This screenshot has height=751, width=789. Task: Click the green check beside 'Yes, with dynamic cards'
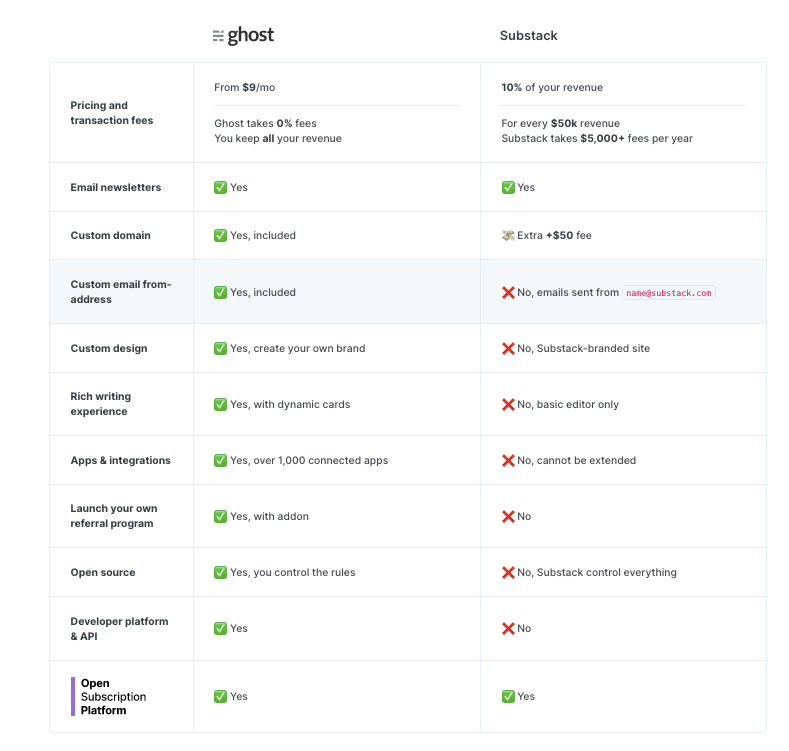coord(220,404)
